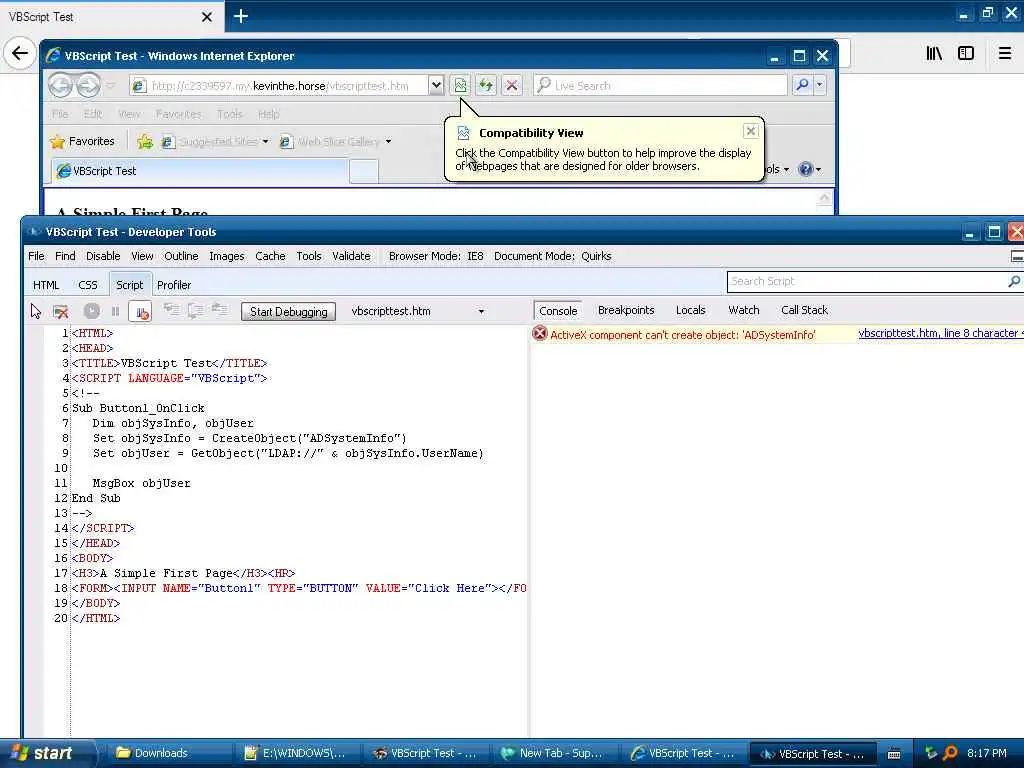
Task: Click the clear browser cache icon in Developer Tools
Action: 61,312
